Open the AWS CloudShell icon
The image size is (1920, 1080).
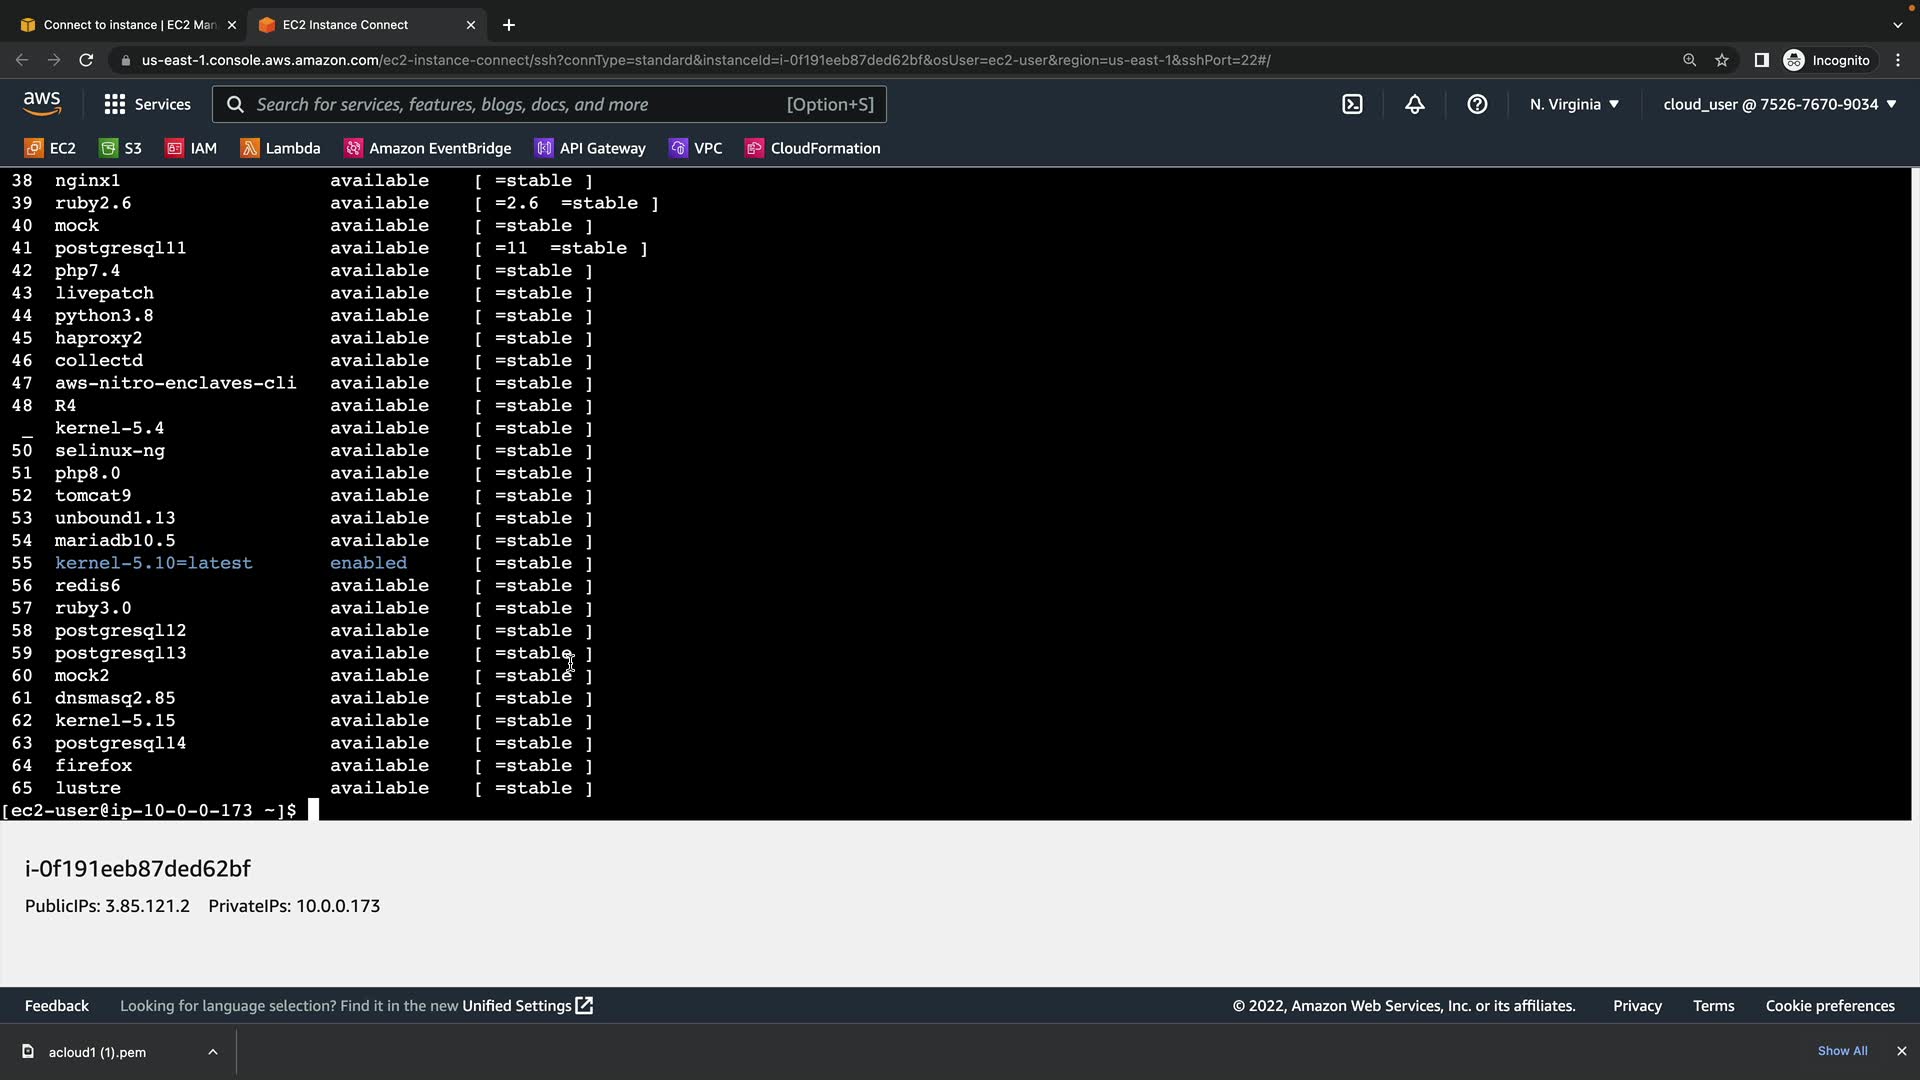click(1352, 104)
